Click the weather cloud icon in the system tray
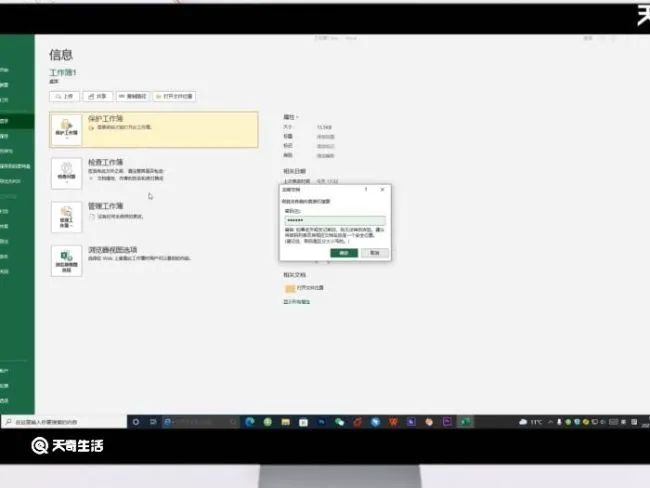The height and width of the screenshot is (488, 650). [523, 422]
